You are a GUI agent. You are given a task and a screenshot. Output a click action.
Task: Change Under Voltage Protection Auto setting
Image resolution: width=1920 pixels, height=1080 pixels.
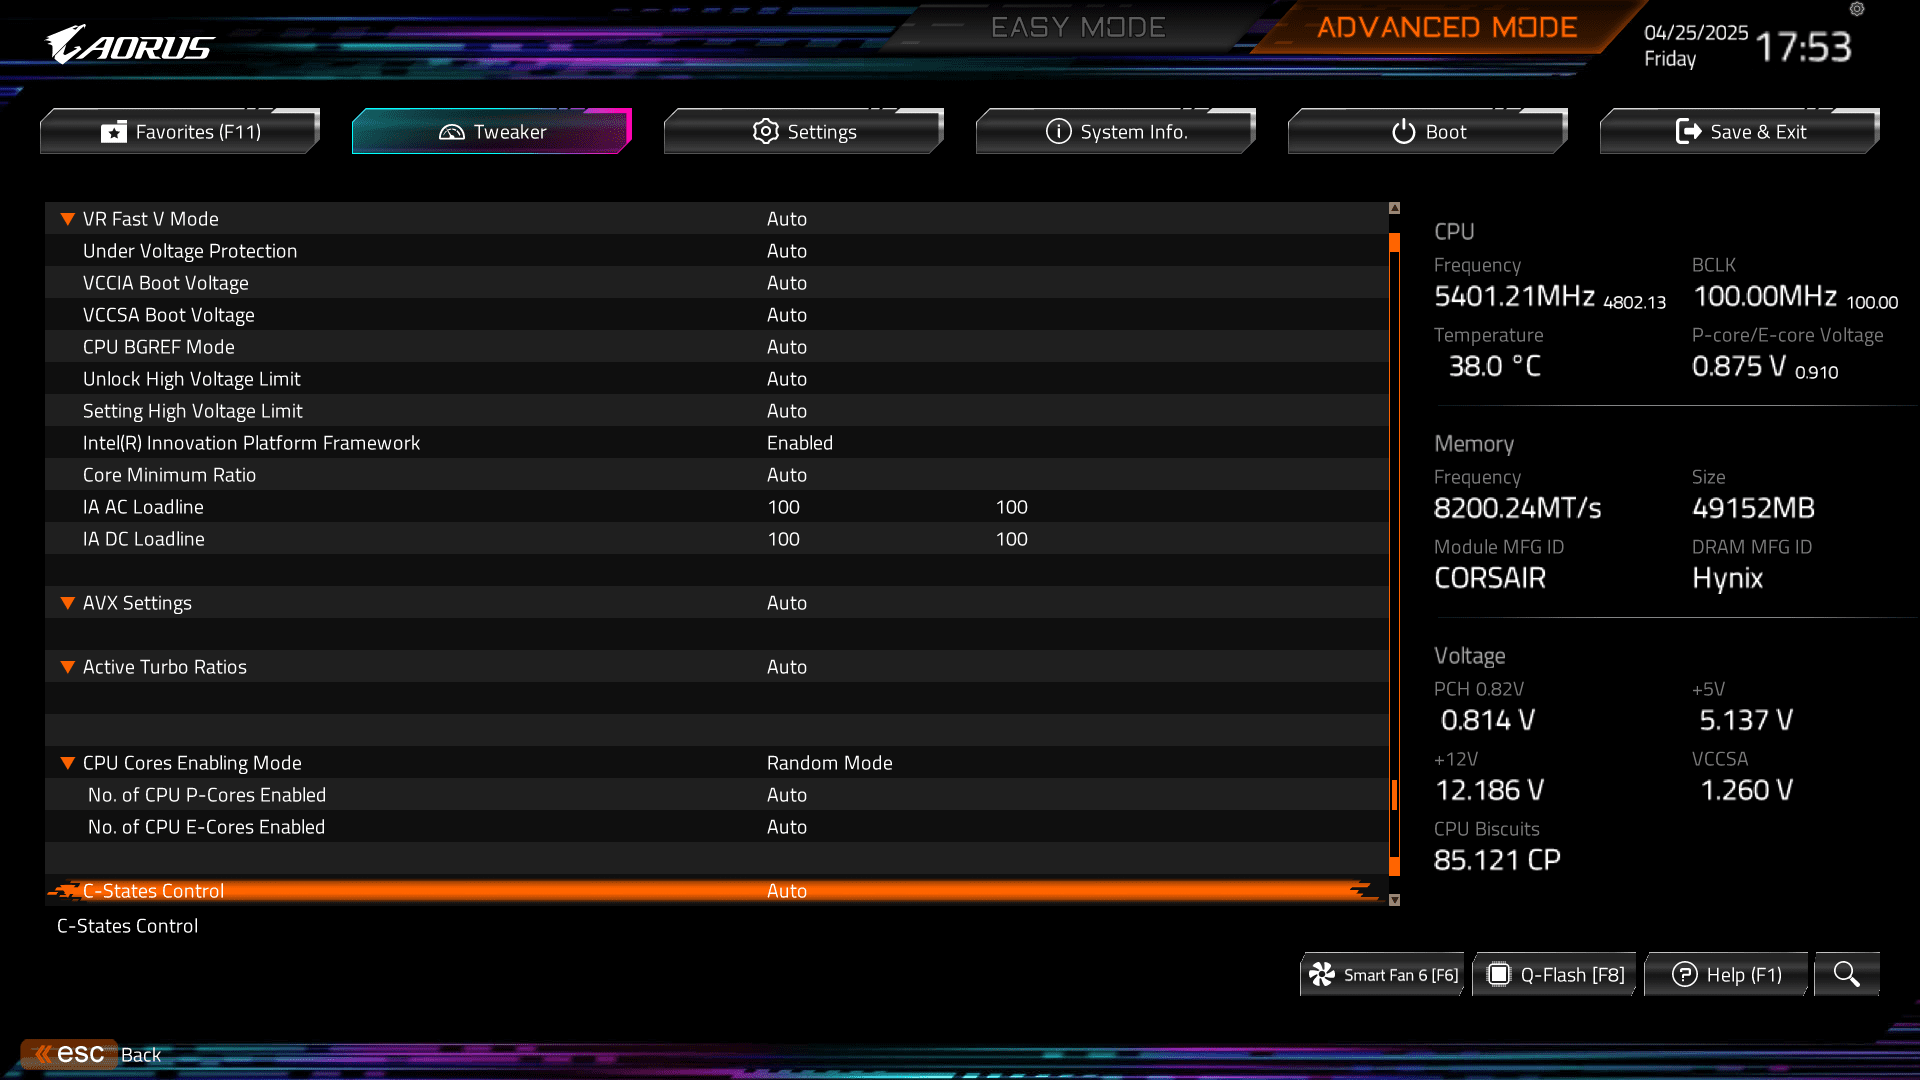786,251
